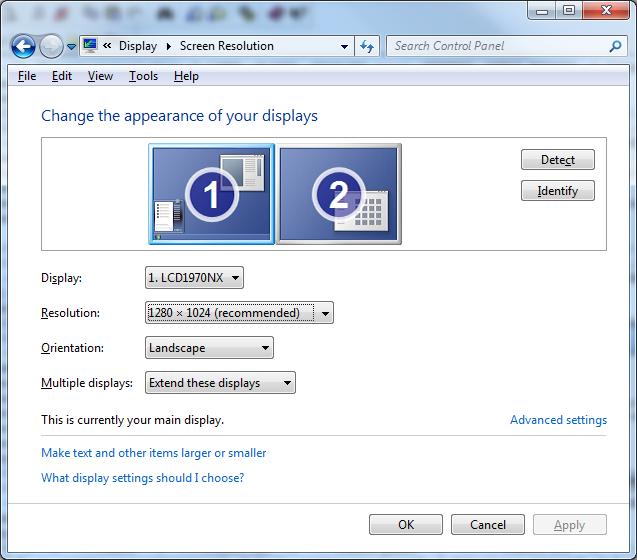Click the Detect button
637x560 pixels.
558,160
